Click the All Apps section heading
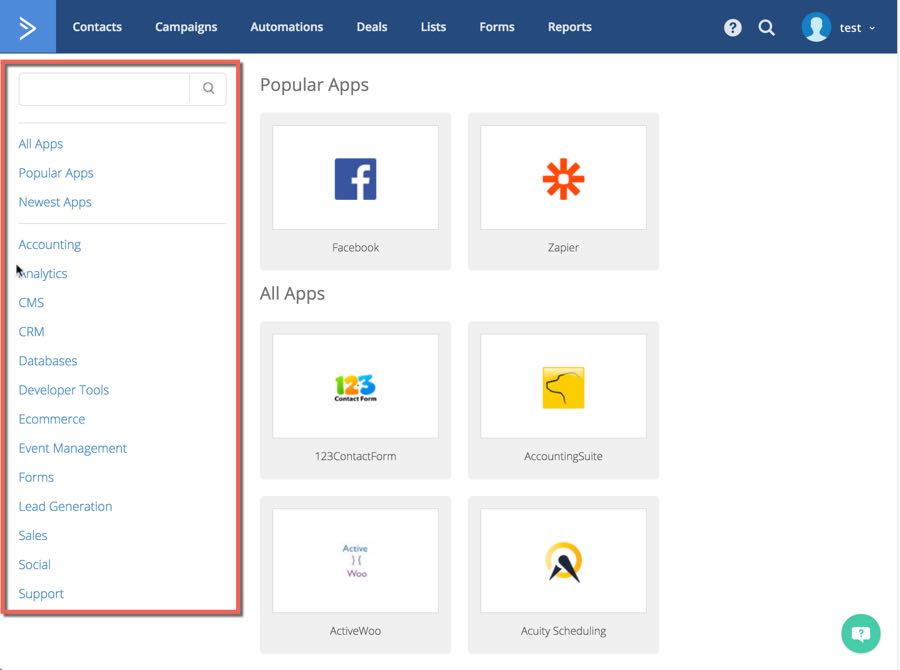This screenshot has height=670, width=900. (292, 294)
